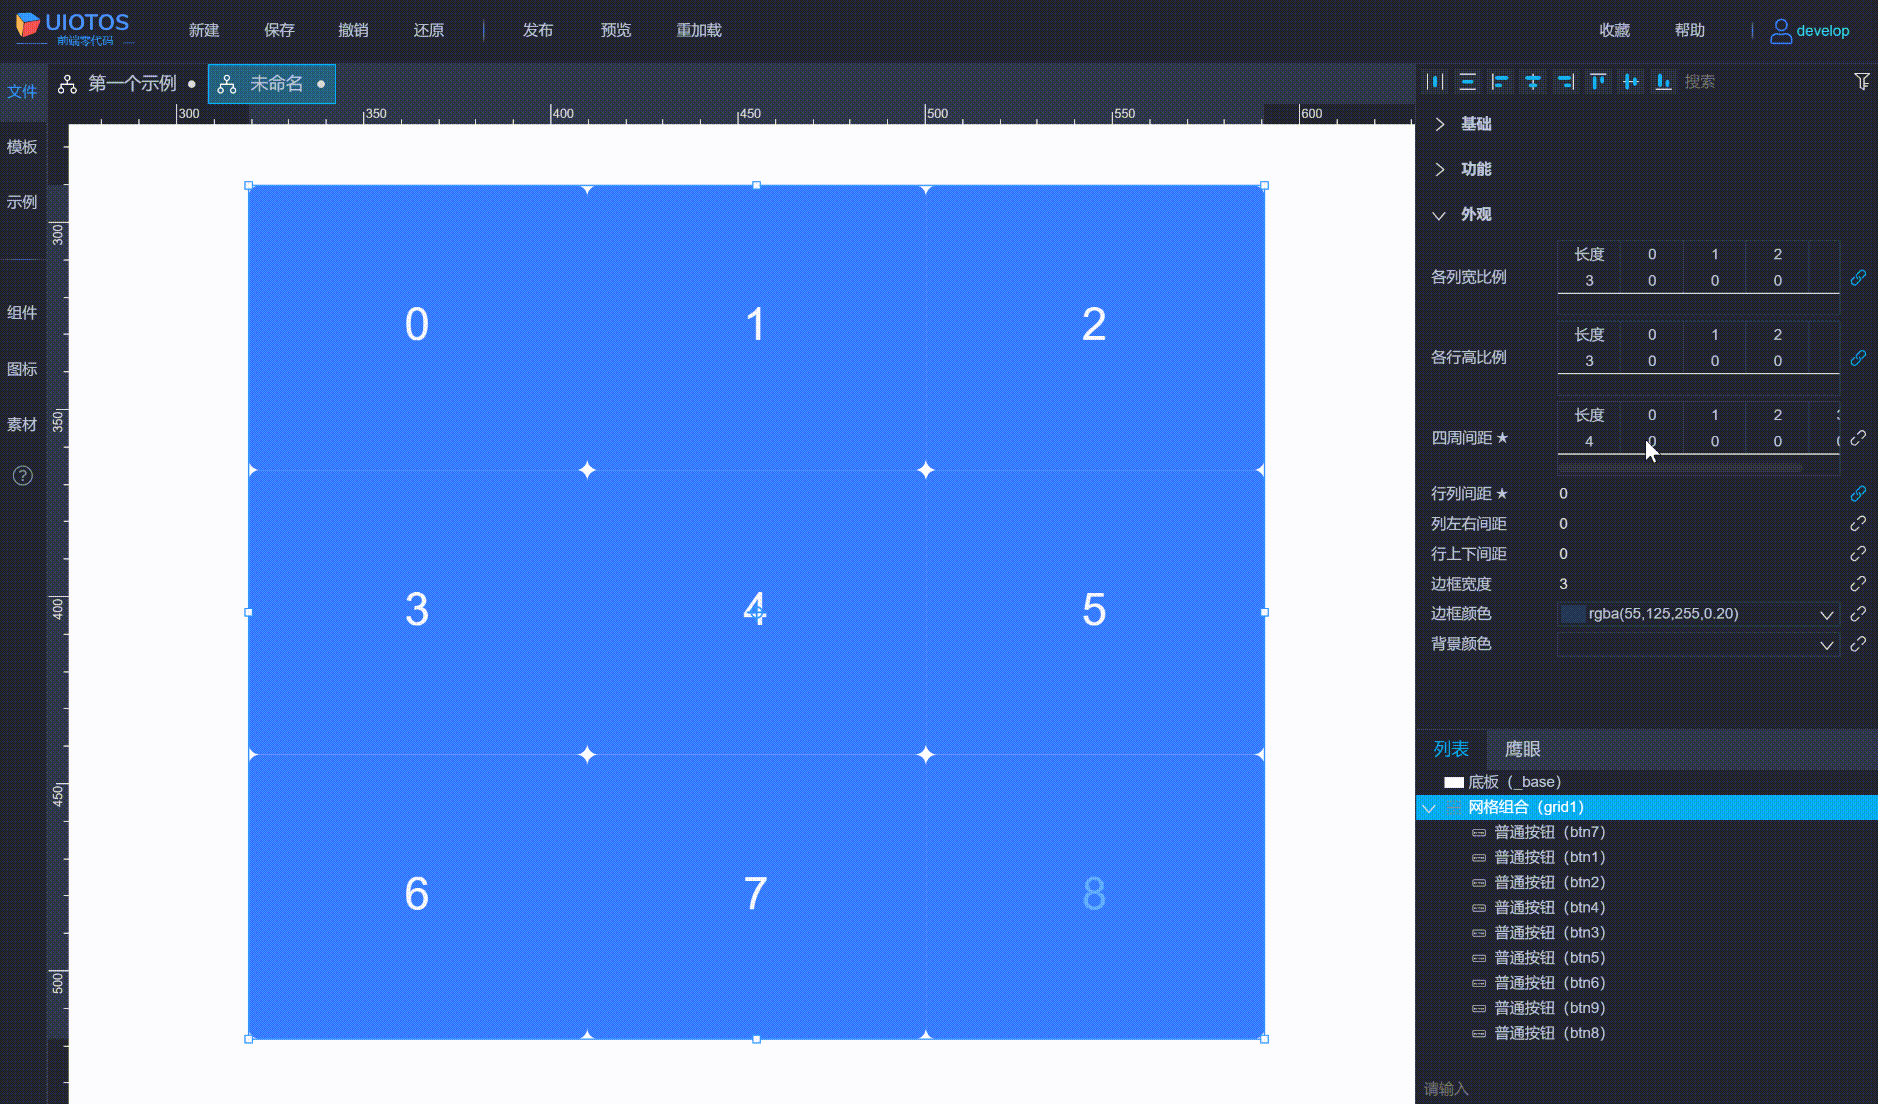Click the 搜索 property search field
This screenshot has height=1104, width=1878.
tap(1762, 82)
